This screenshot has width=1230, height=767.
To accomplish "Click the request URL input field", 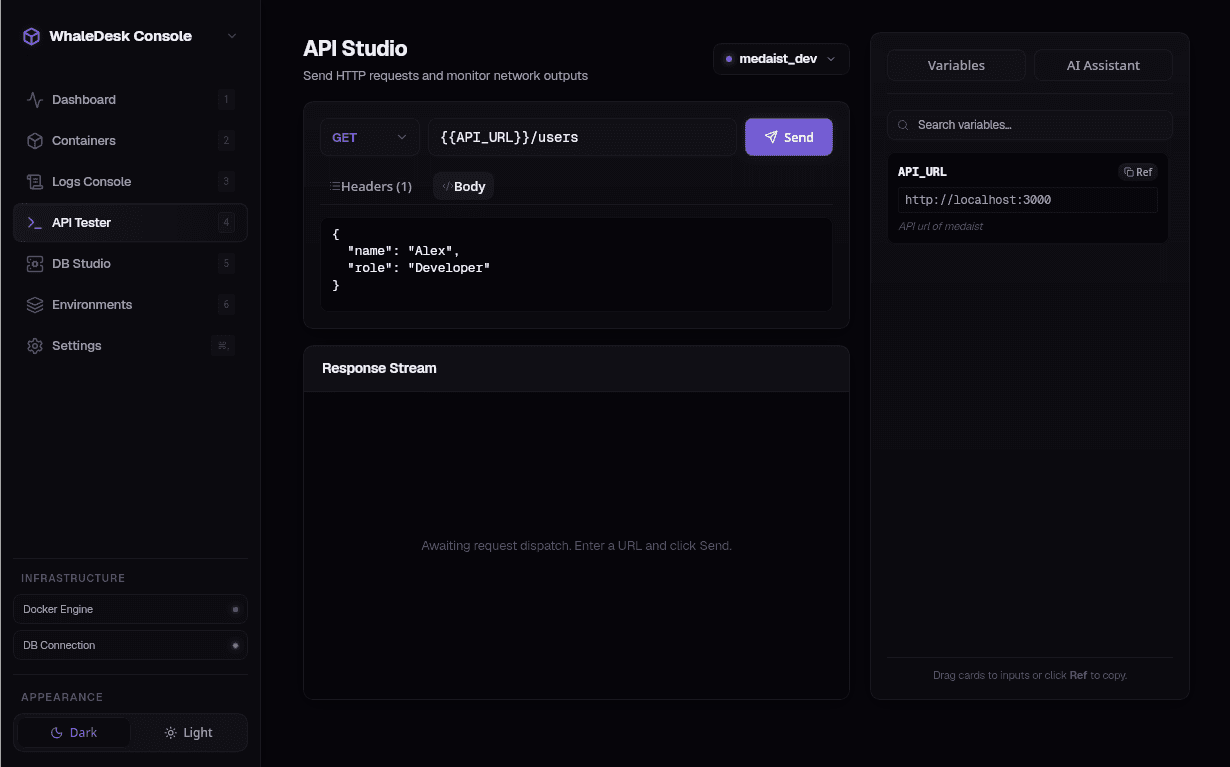I will tap(583, 138).
